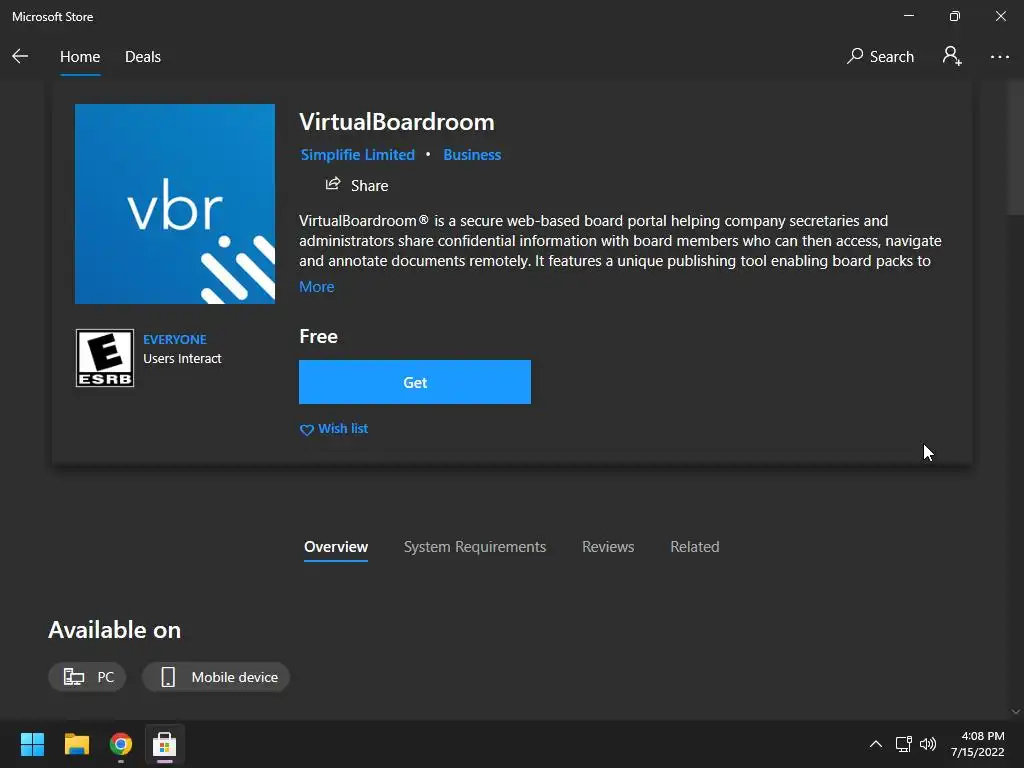
Task: Close the Microsoft Store window
Action: point(1000,16)
